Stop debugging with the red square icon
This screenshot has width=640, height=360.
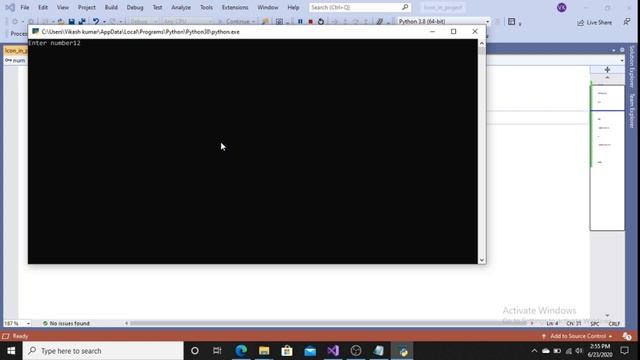point(310,21)
